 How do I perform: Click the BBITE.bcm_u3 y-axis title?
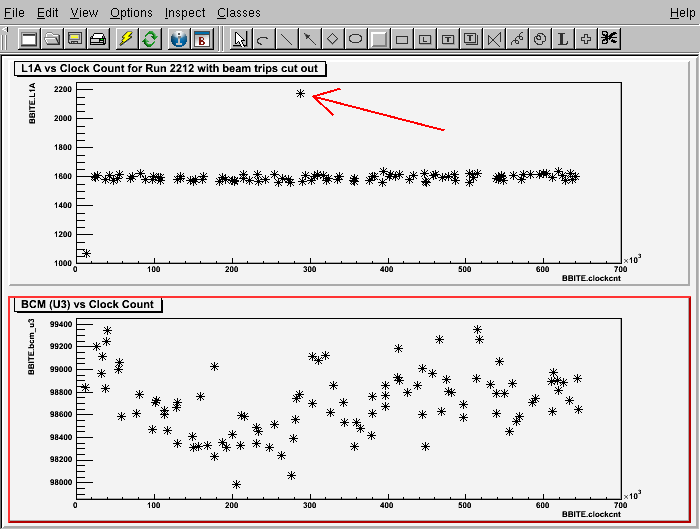(x=31, y=347)
